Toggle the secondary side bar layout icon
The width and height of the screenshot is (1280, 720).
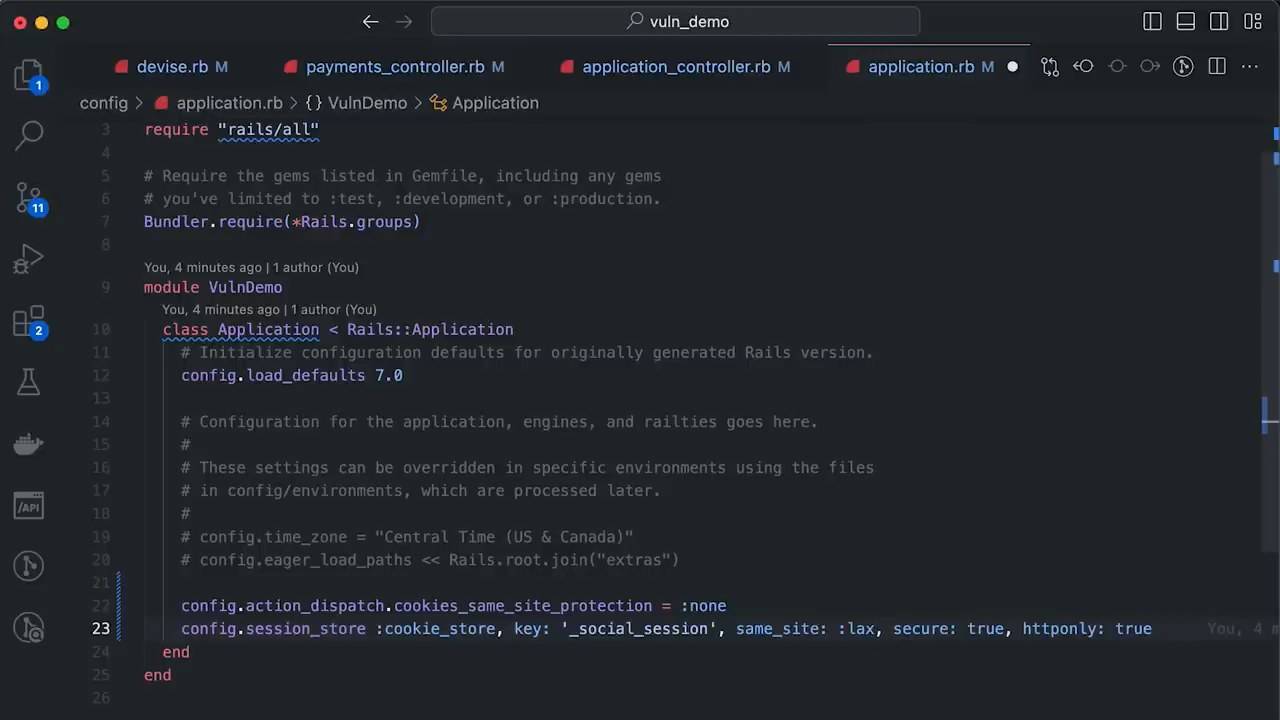pos(1219,21)
